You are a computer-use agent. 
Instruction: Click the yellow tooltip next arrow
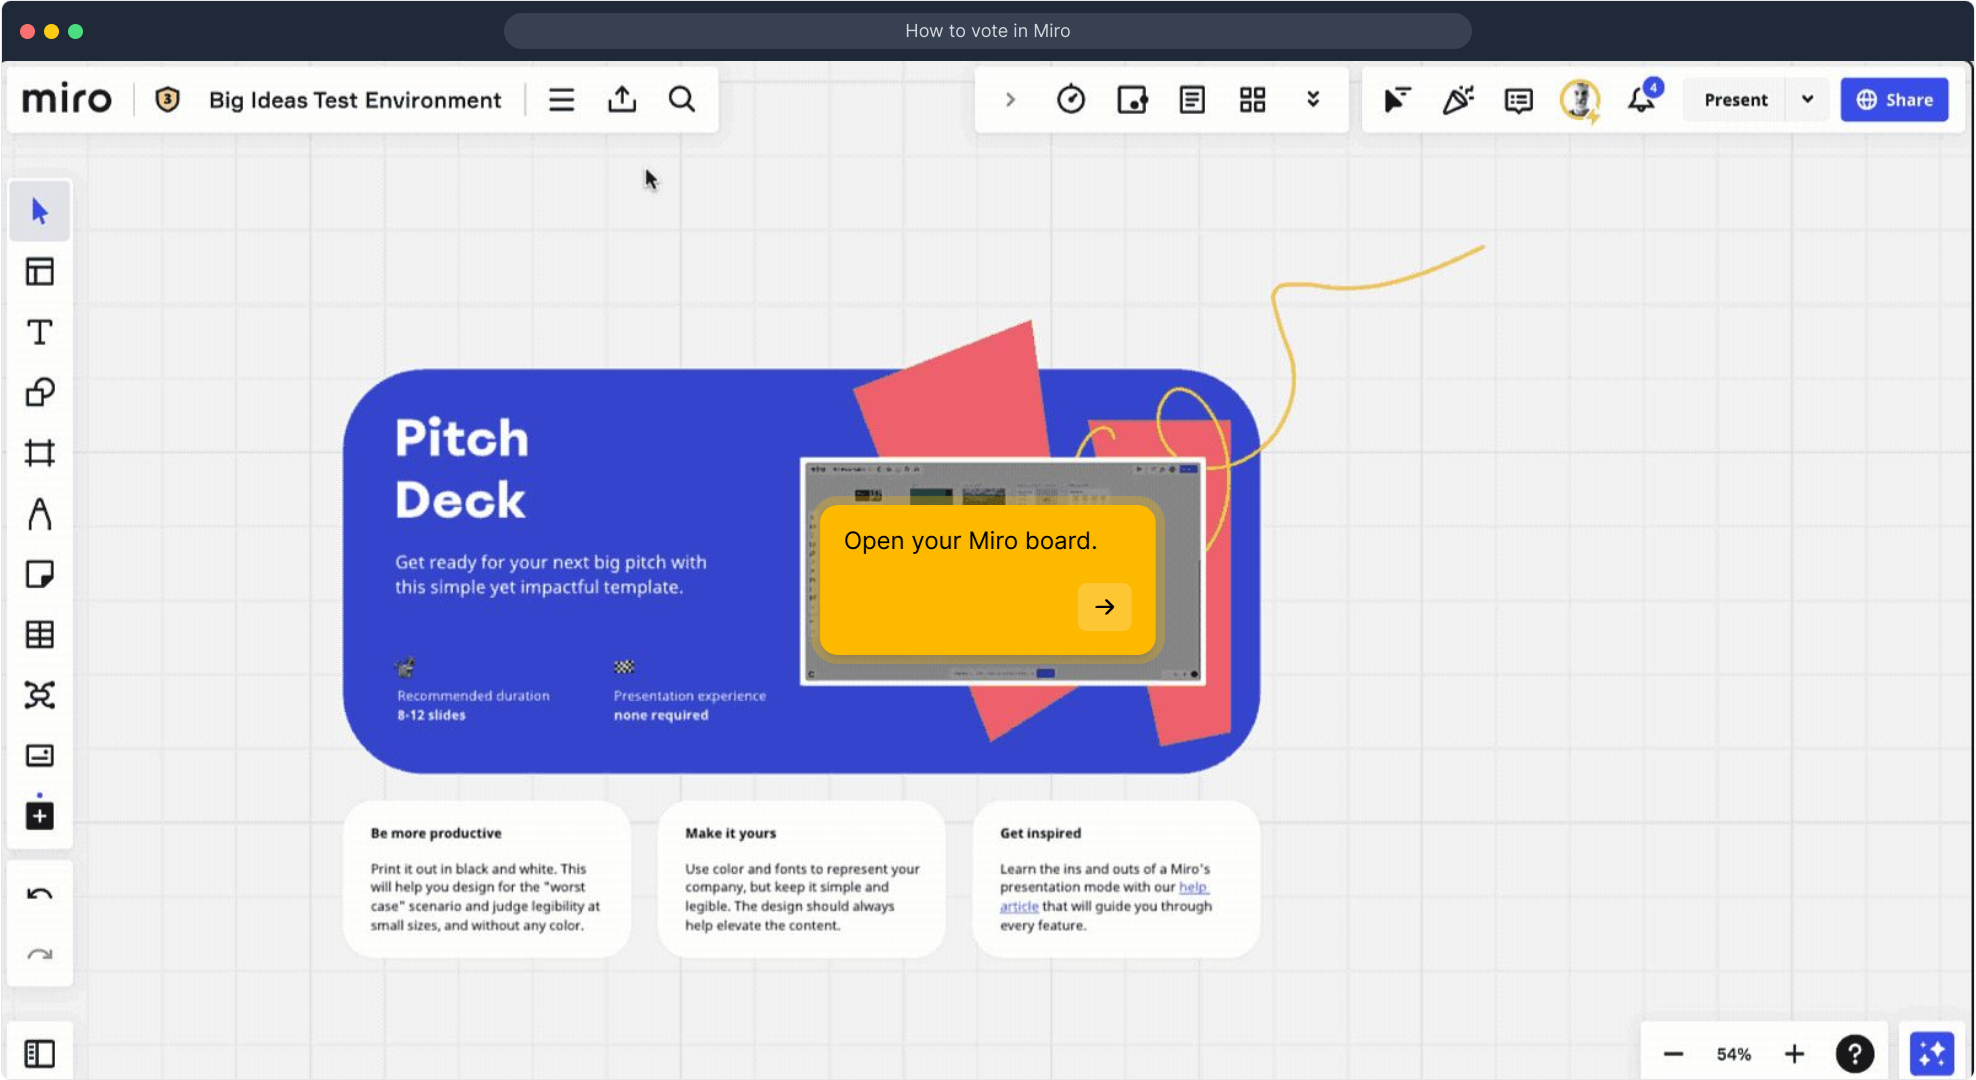(x=1104, y=606)
